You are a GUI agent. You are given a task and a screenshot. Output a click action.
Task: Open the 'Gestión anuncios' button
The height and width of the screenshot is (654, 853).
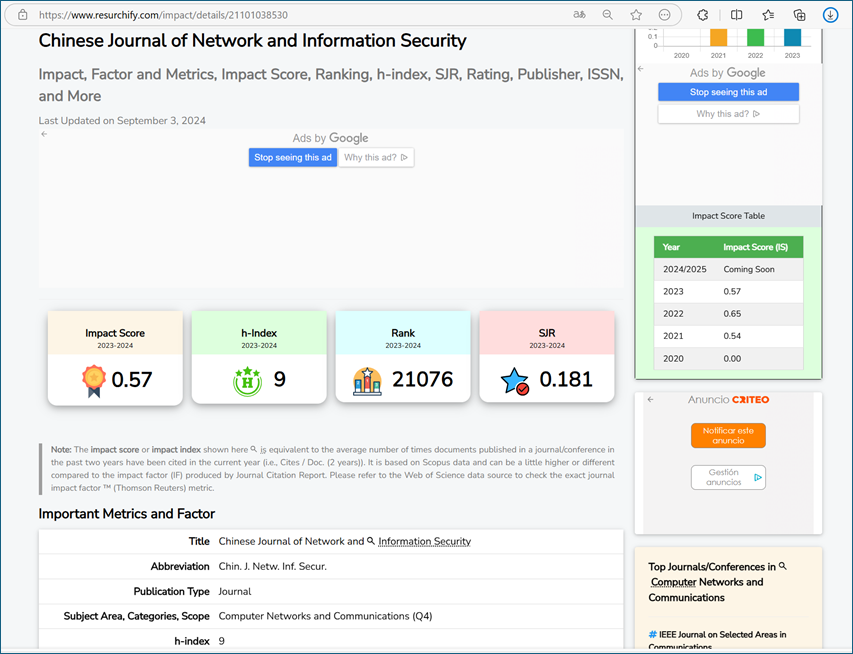point(727,477)
